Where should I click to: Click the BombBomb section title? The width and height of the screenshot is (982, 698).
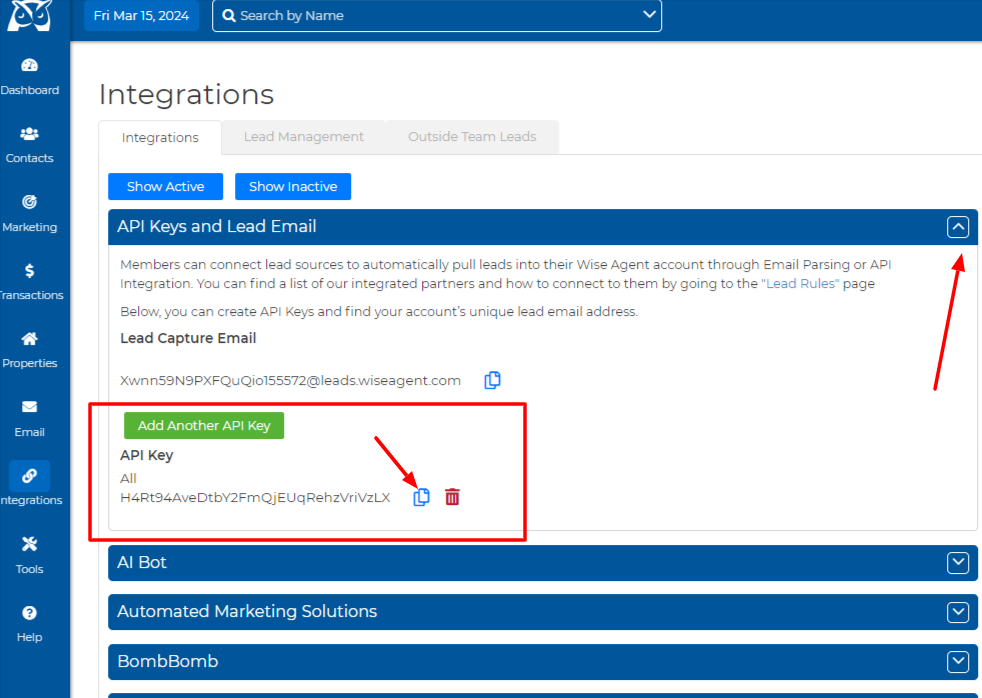click(x=168, y=661)
